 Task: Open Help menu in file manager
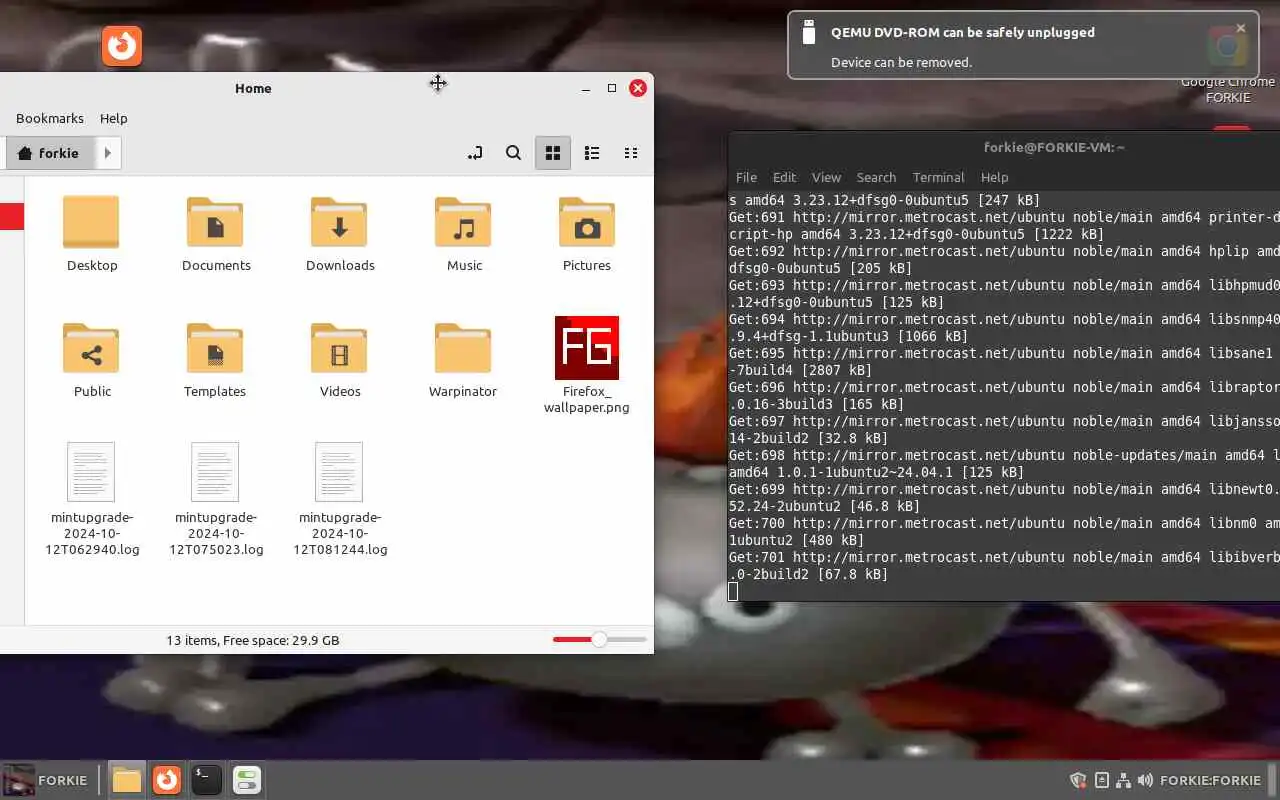114,118
